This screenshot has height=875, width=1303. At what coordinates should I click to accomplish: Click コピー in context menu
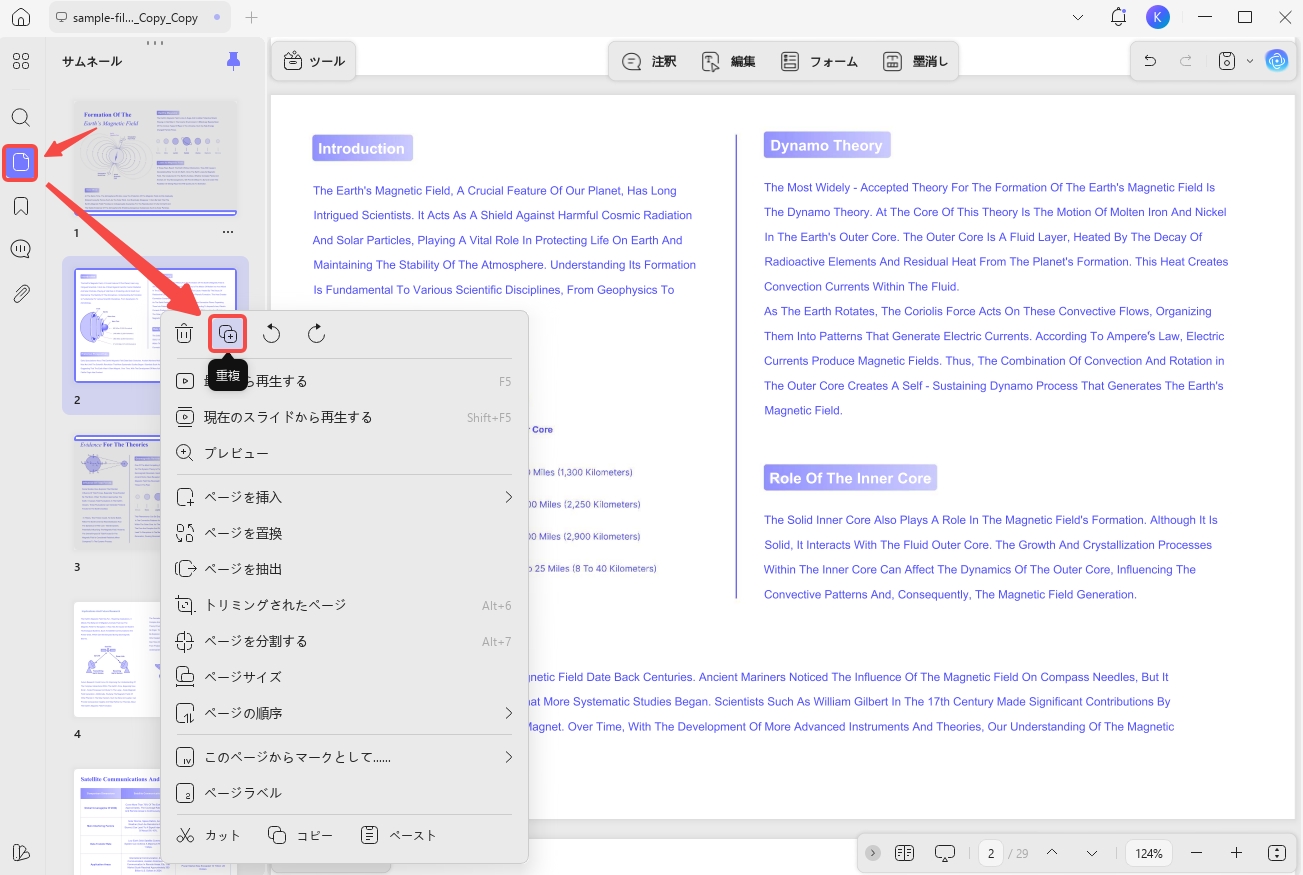[x=301, y=835]
